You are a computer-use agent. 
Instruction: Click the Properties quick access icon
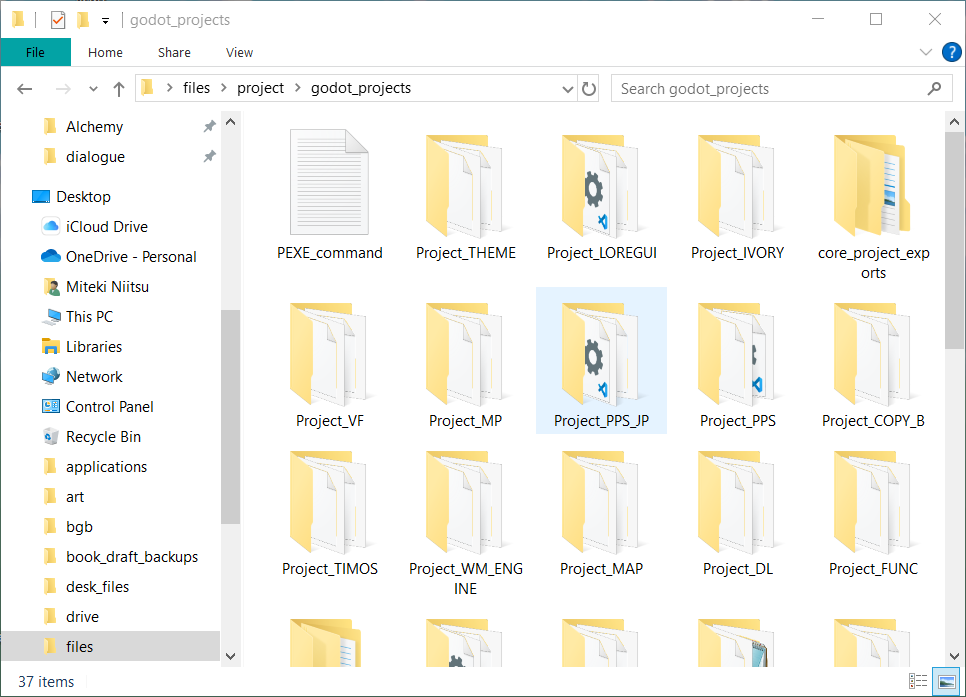click(58, 20)
